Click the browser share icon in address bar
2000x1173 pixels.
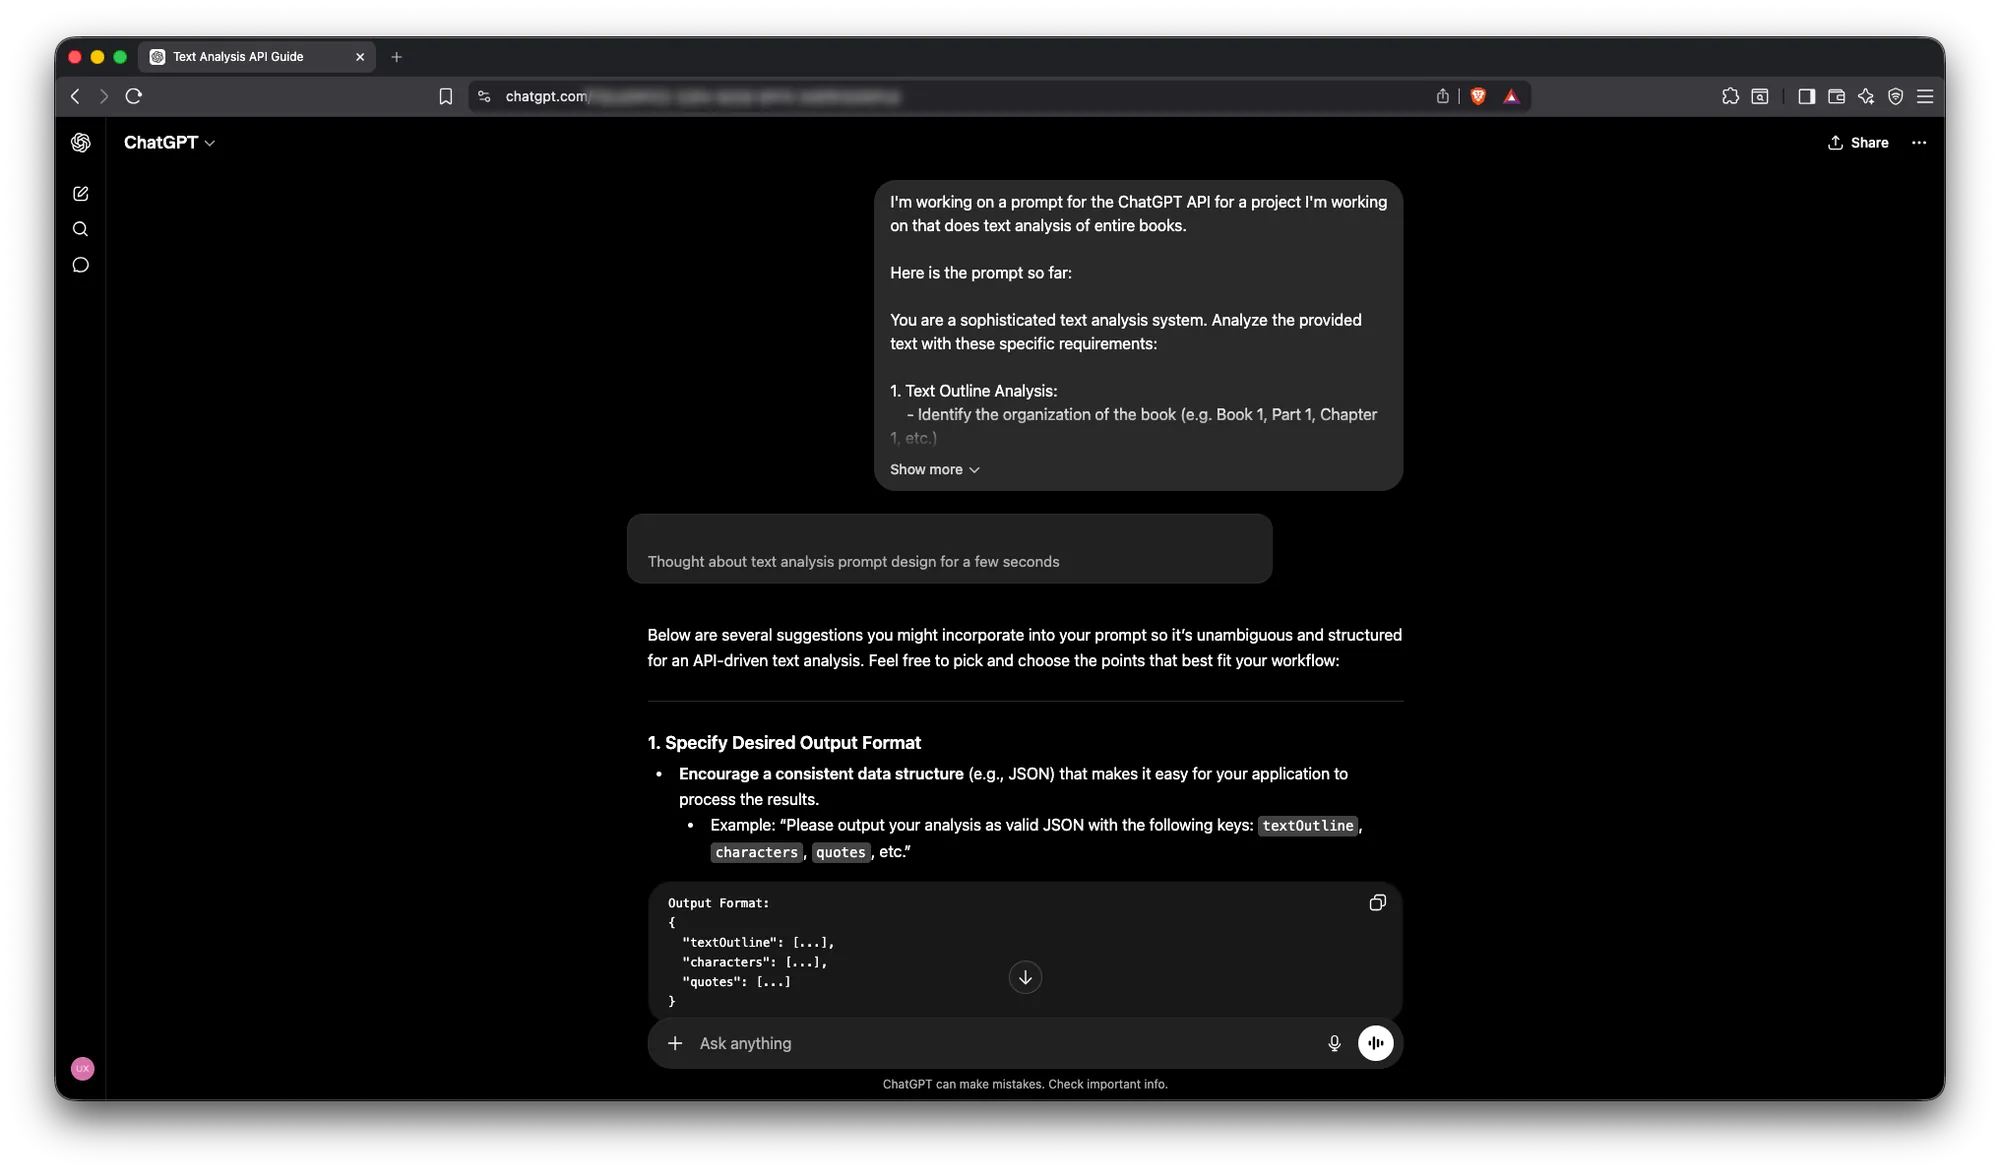(x=1443, y=96)
